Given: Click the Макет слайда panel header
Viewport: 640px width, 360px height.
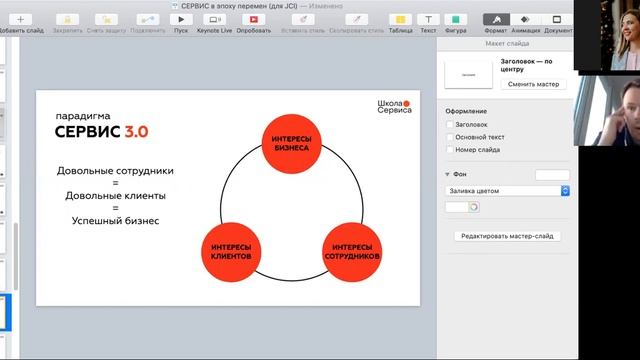Looking at the screenshot, I should (x=507, y=43).
